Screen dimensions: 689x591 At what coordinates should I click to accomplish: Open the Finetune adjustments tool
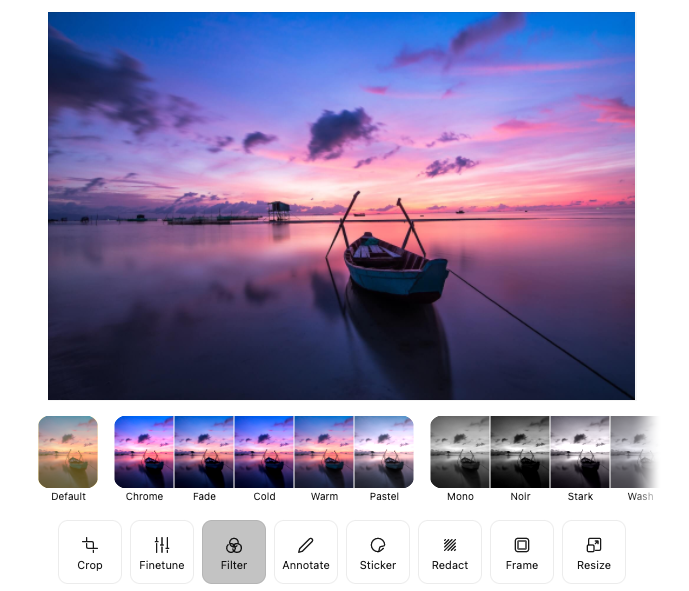coord(162,552)
